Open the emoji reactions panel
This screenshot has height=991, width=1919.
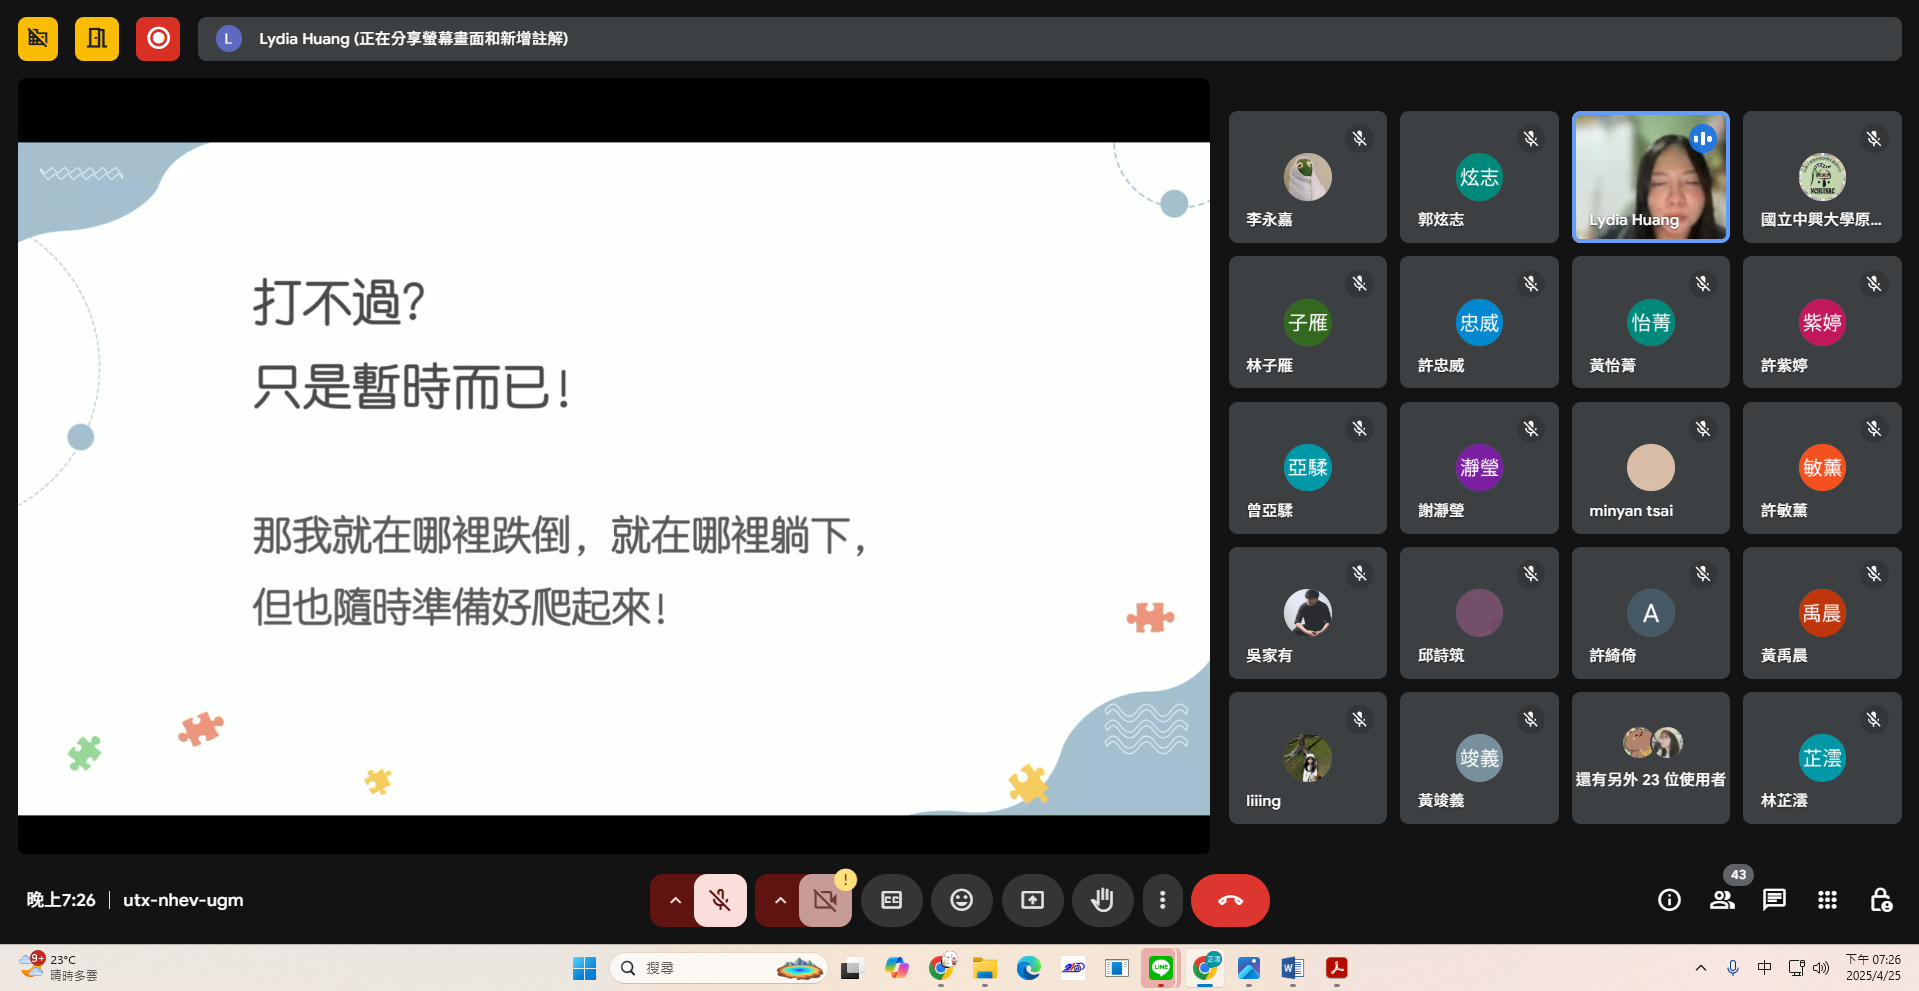pyautogui.click(x=961, y=900)
